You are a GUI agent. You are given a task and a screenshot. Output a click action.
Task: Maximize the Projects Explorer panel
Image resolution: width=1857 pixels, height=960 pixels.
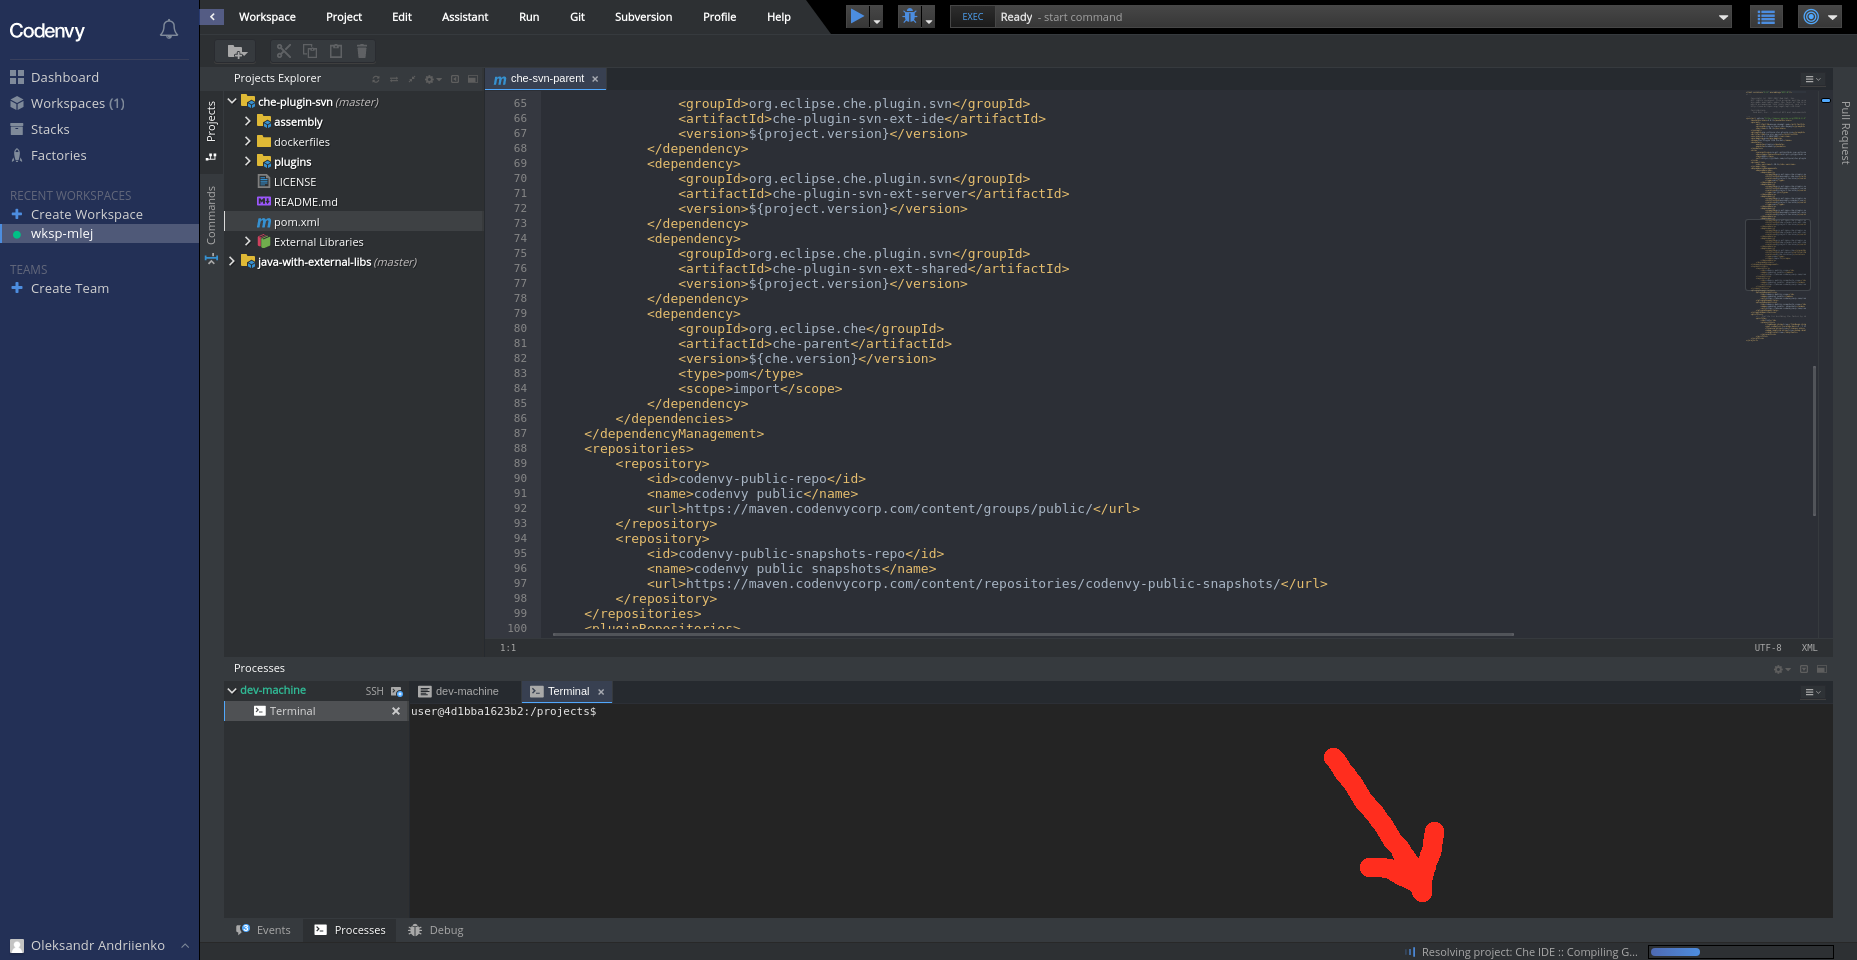pos(473,79)
